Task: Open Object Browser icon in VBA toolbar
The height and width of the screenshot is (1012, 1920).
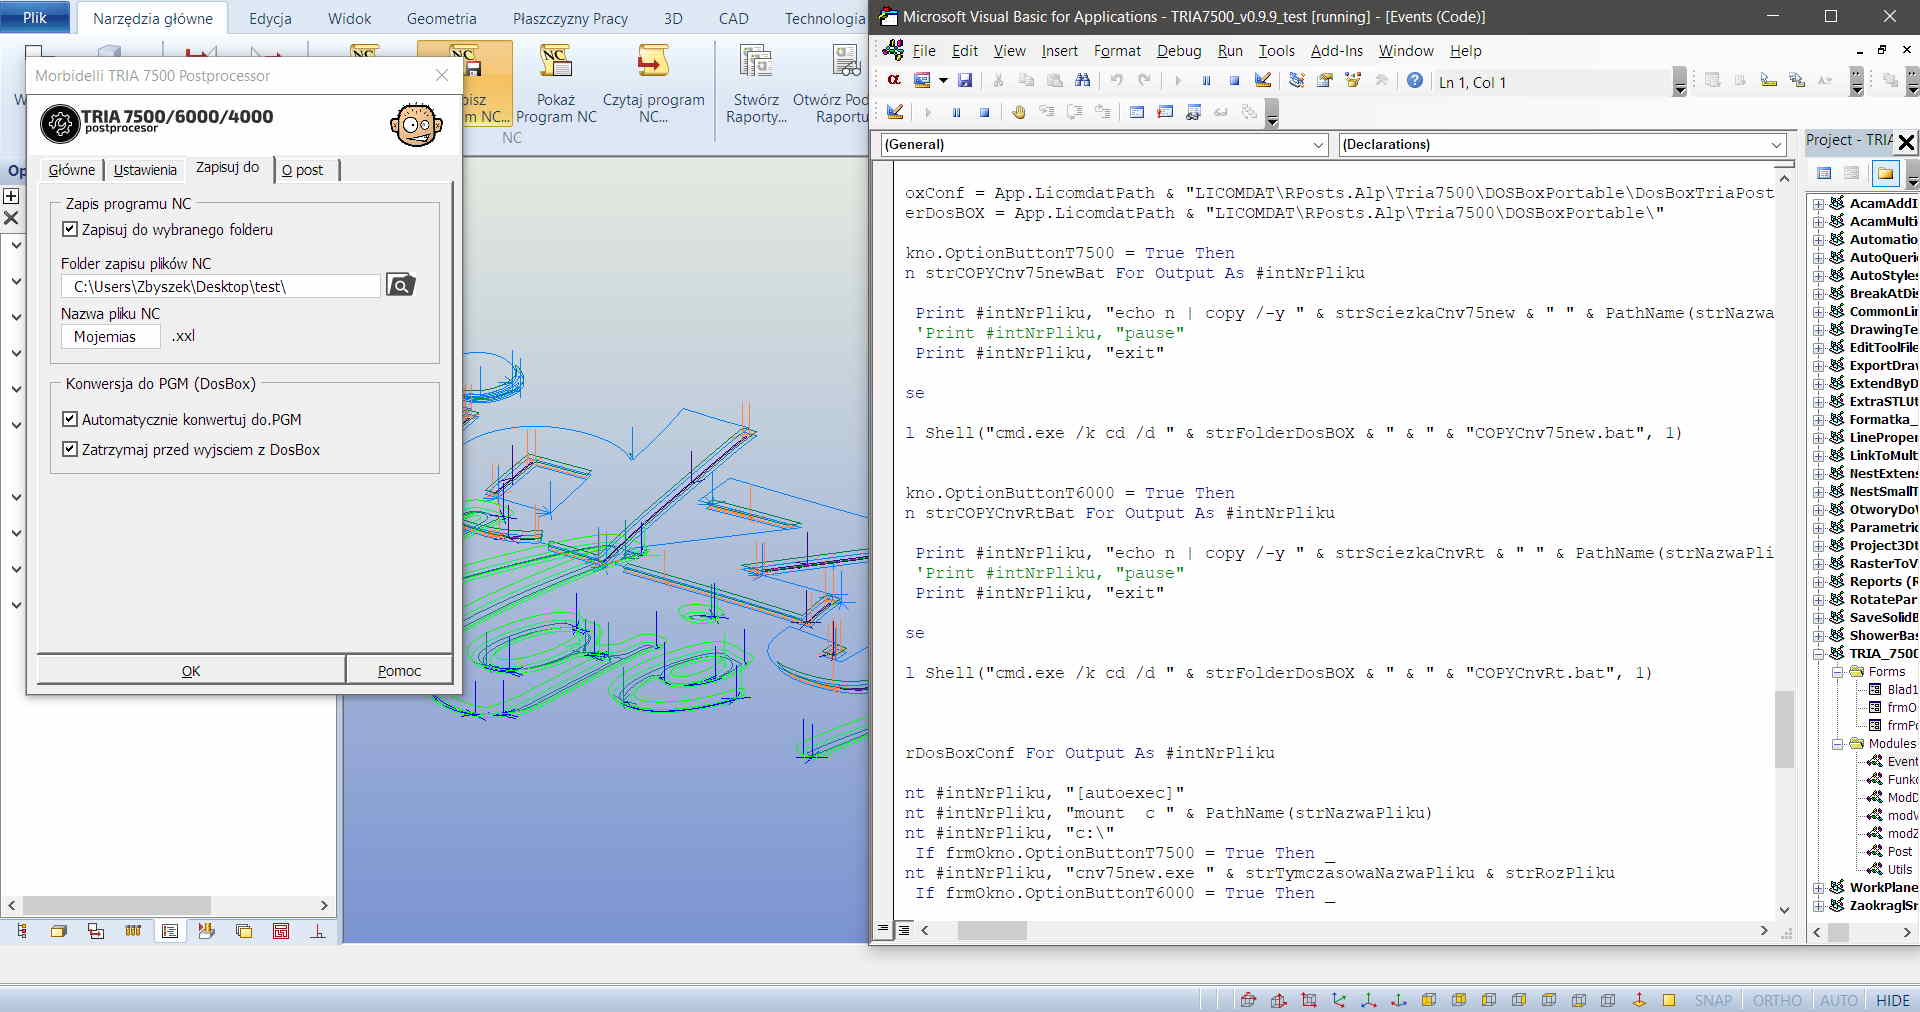Action: pyautogui.click(x=1353, y=80)
